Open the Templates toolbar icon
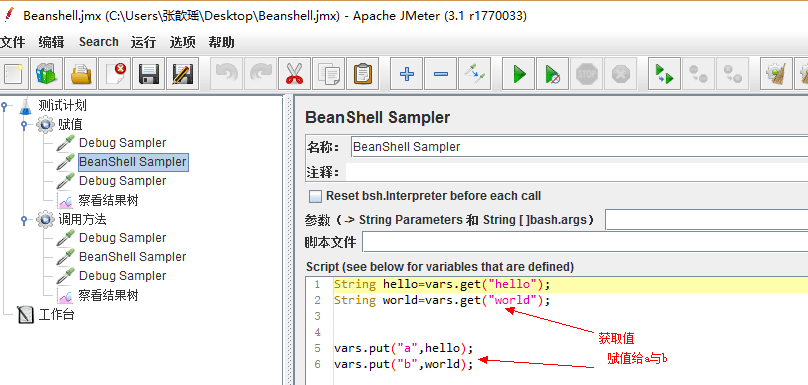 pos(47,74)
